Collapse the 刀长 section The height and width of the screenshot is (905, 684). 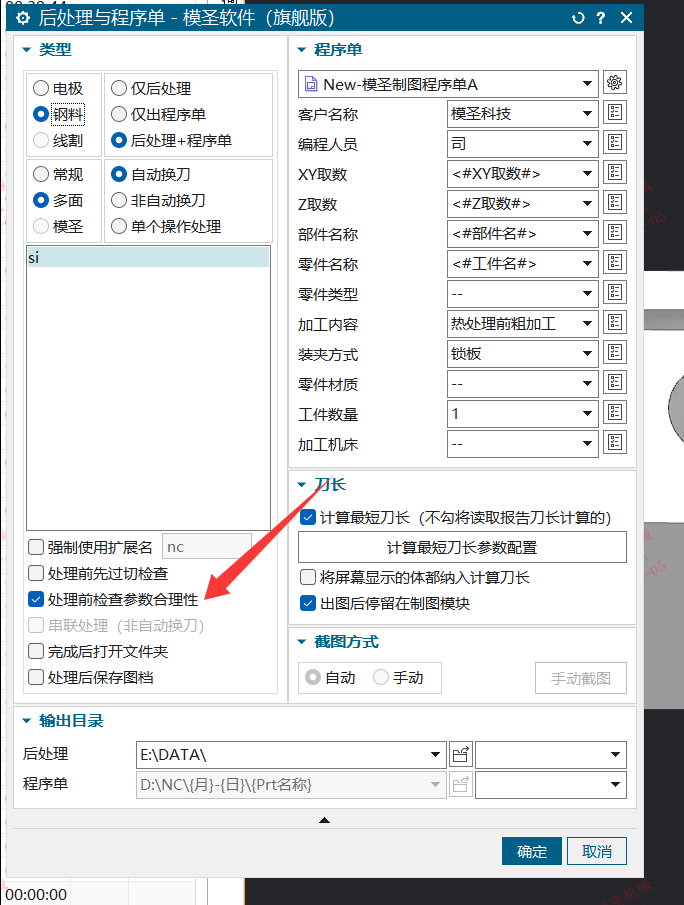pos(301,485)
